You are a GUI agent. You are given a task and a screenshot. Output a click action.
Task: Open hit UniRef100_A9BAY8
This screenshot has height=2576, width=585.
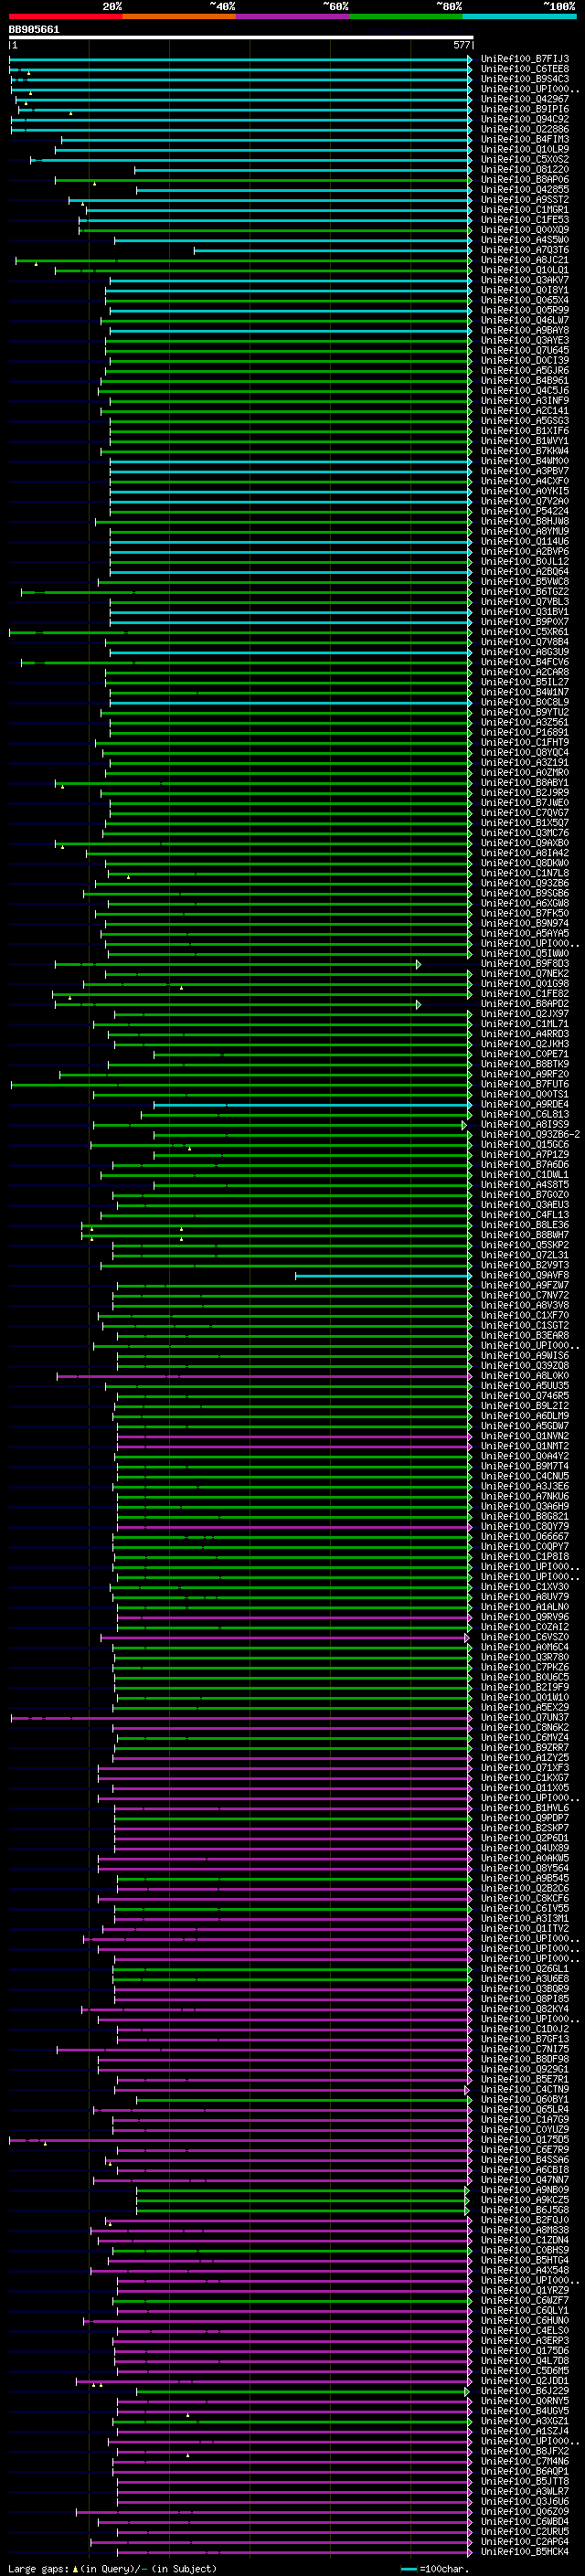525,330
